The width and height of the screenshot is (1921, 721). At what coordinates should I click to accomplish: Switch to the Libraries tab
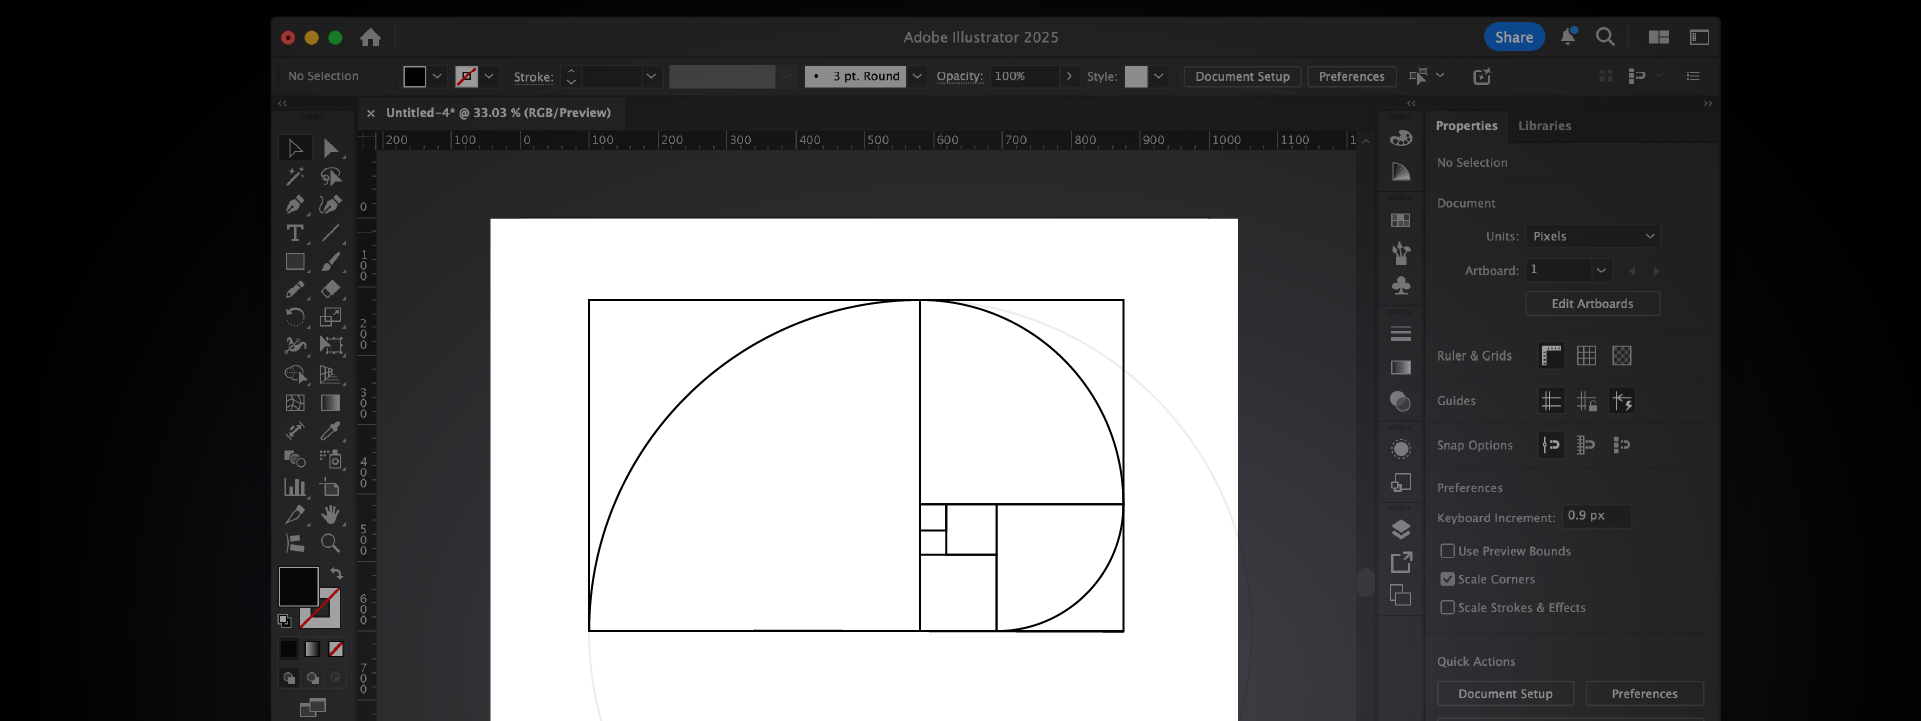(1544, 126)
